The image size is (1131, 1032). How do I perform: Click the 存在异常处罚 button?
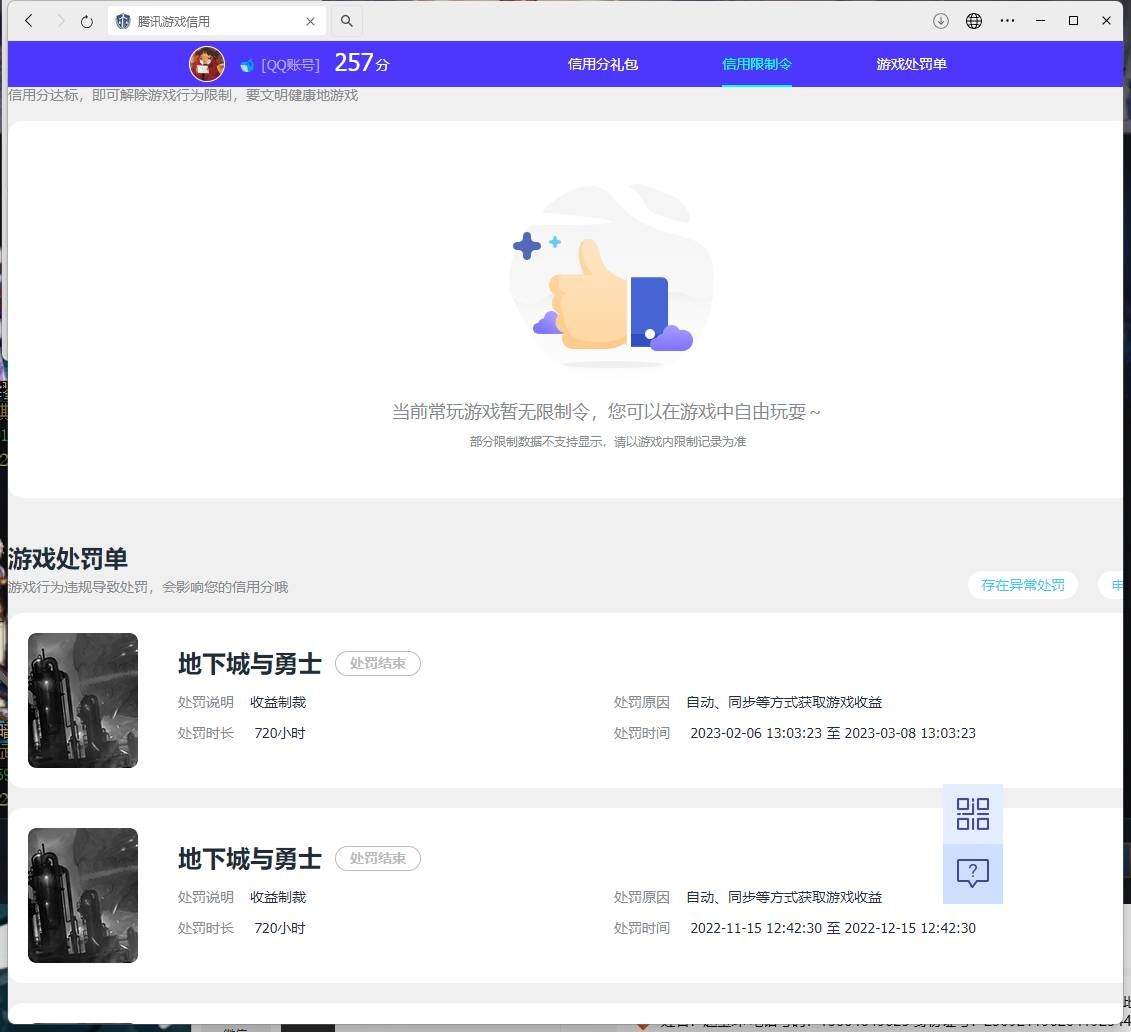point(1023,585)
